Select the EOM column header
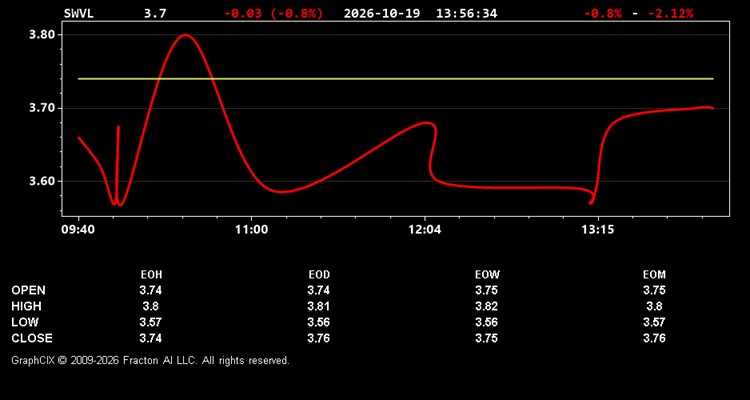 click(x=654, y=275)
